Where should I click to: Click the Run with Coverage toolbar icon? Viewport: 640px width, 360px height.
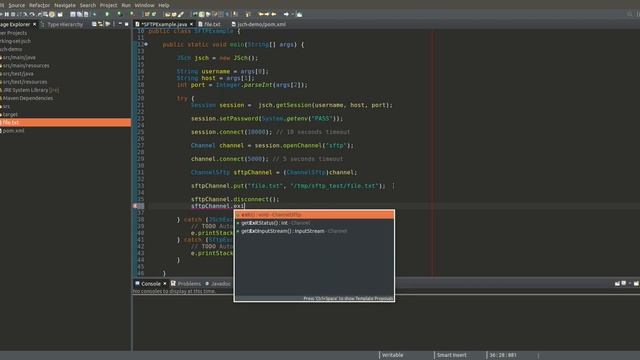(x=120, y=14)
